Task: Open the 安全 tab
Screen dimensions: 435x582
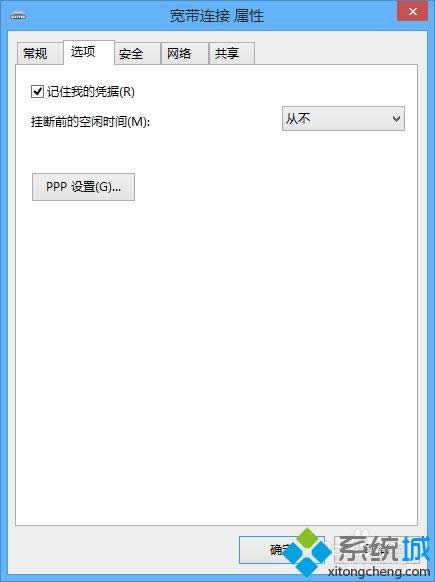Action: [x=137, y=53]
